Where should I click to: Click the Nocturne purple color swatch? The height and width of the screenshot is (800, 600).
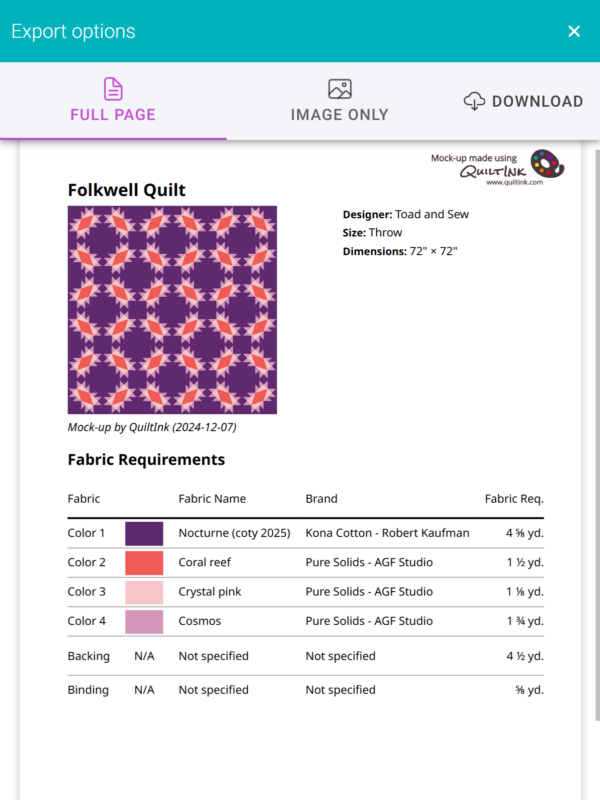144,533
